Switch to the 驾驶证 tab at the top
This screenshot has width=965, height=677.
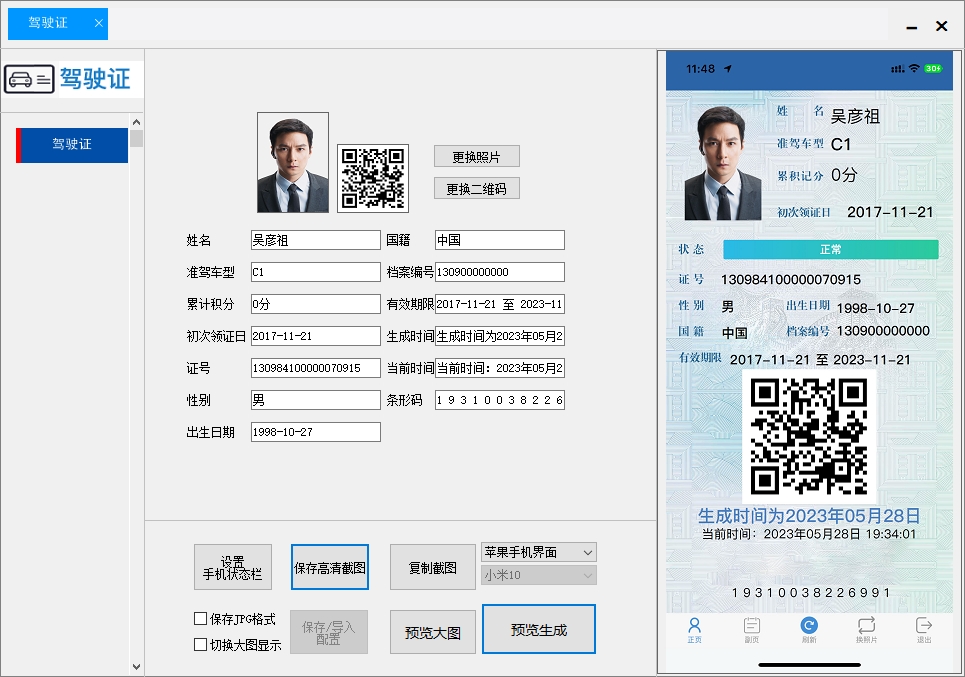click(48, 22)
